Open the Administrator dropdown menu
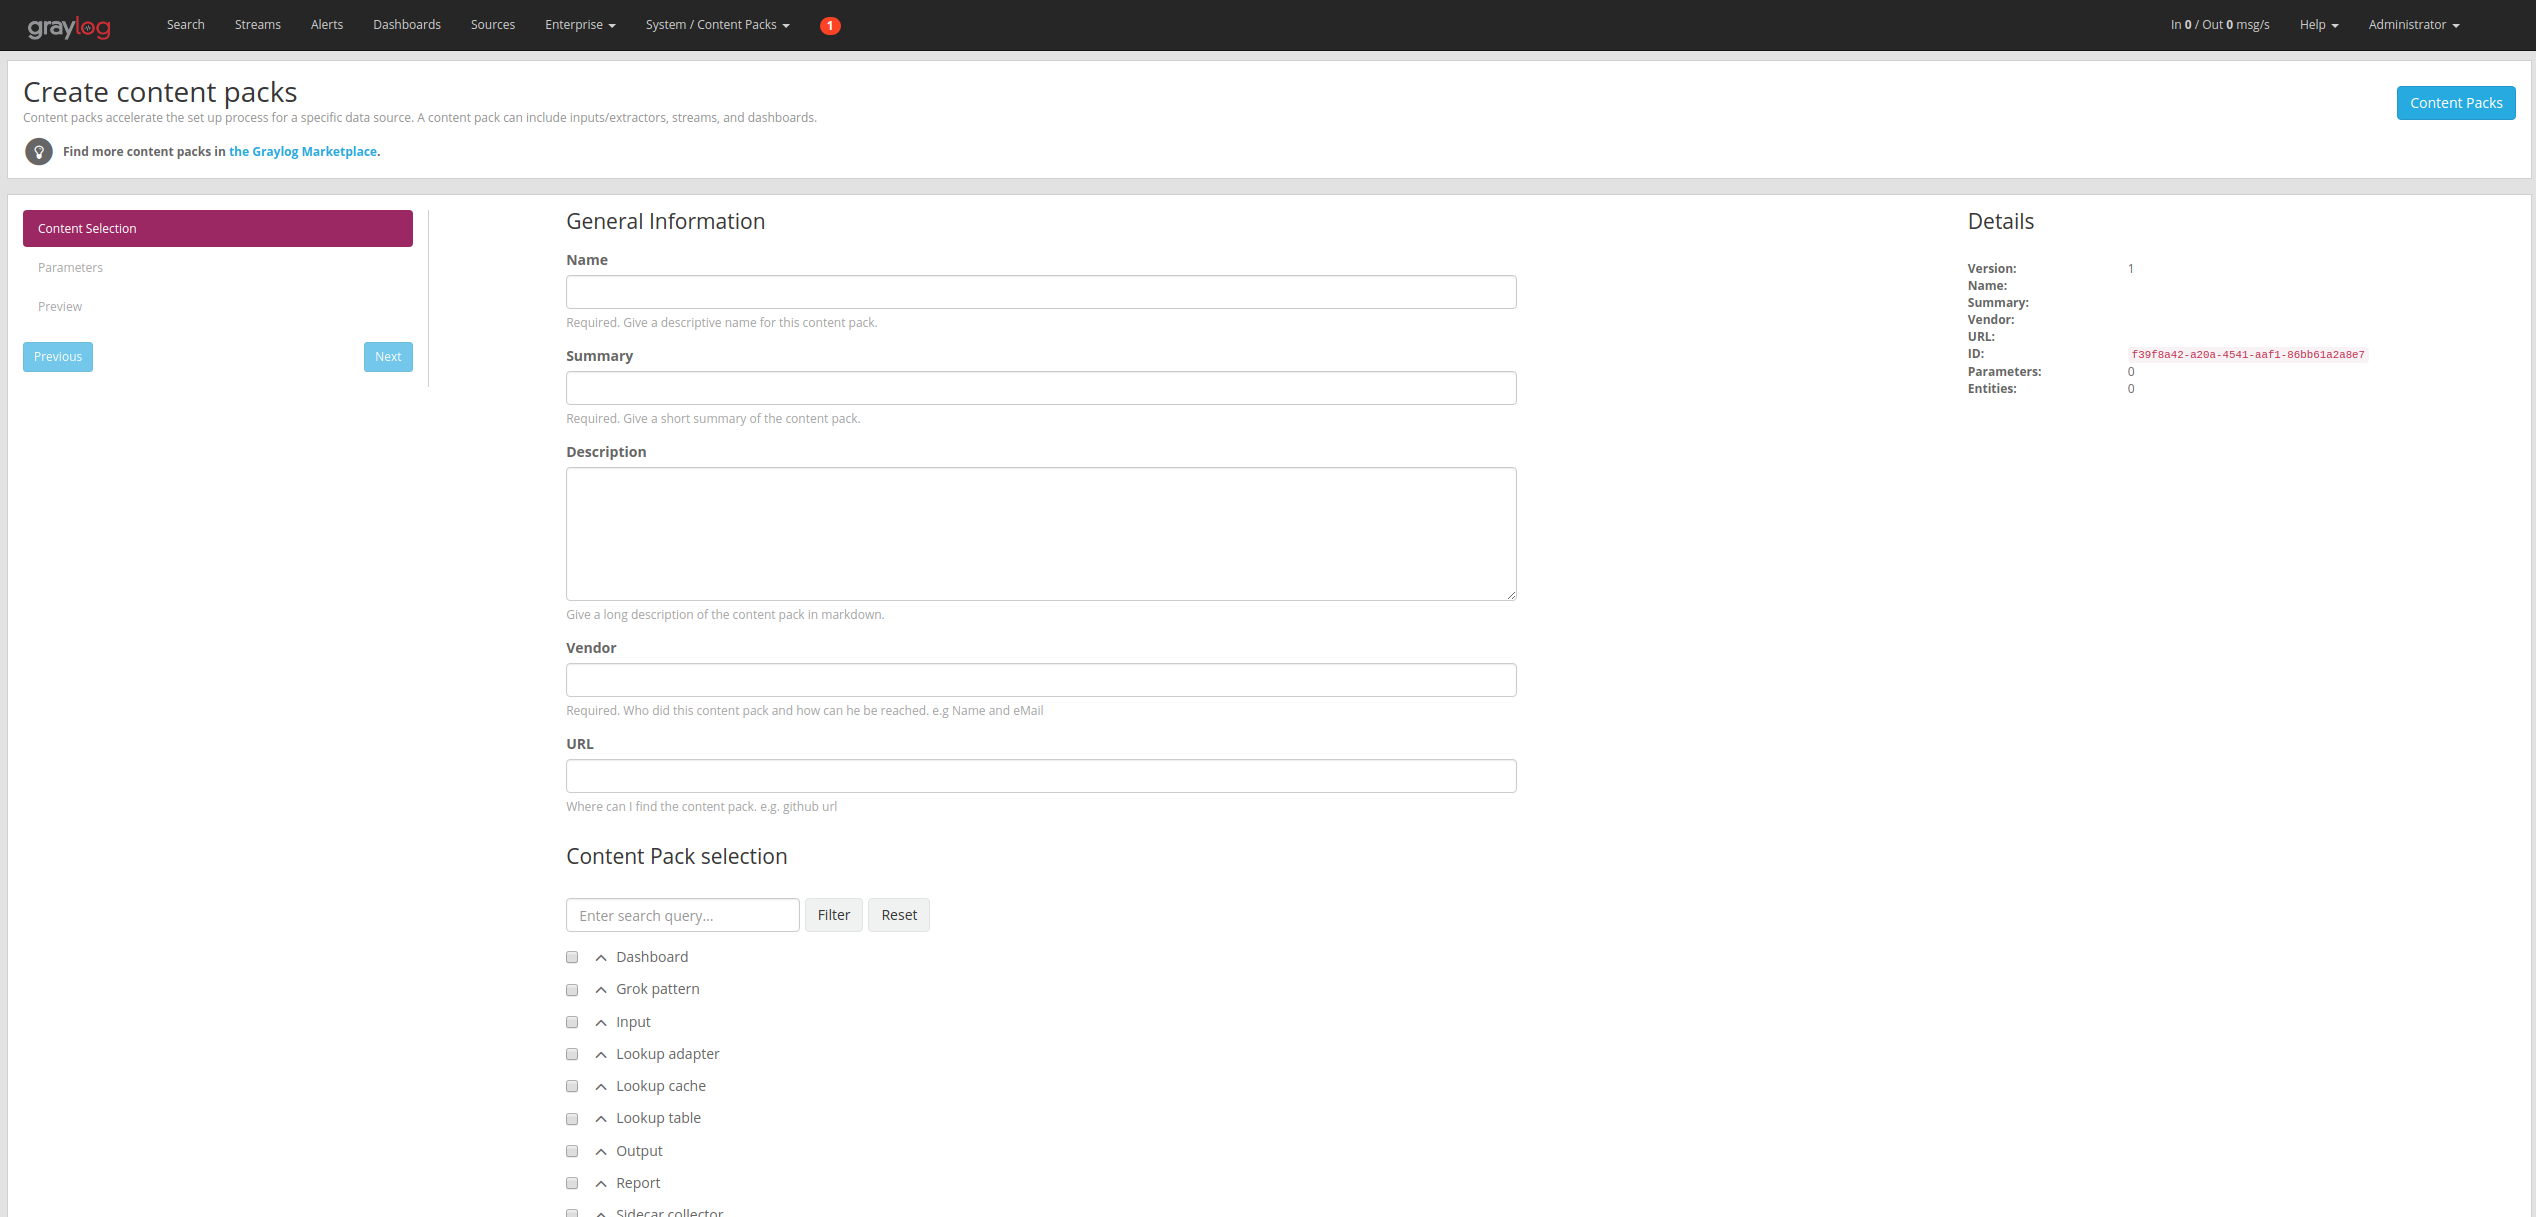This screenshot has height=1217, width=2536. point(2413,25)
